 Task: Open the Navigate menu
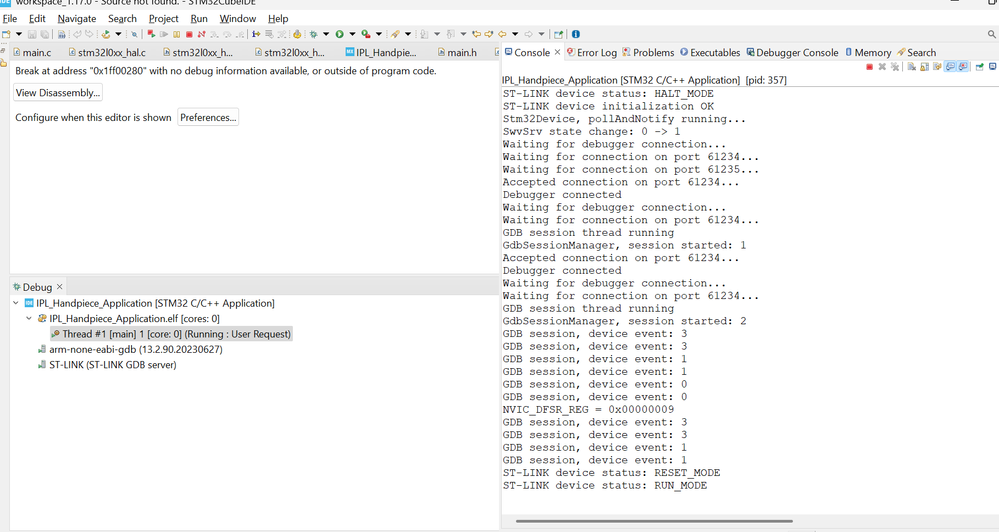coord(76,18)
